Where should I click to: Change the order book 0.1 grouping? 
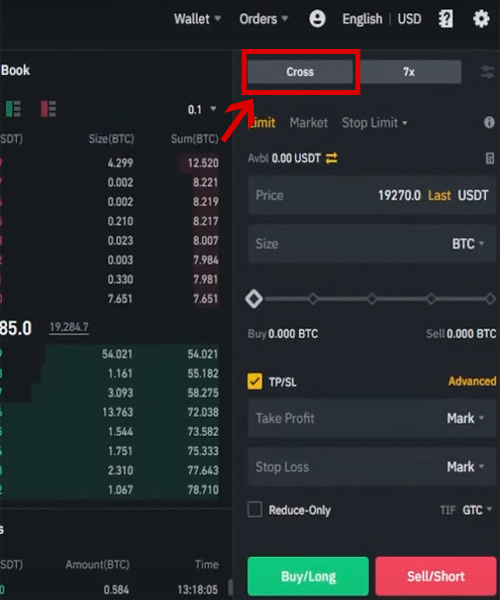[202, 110]
